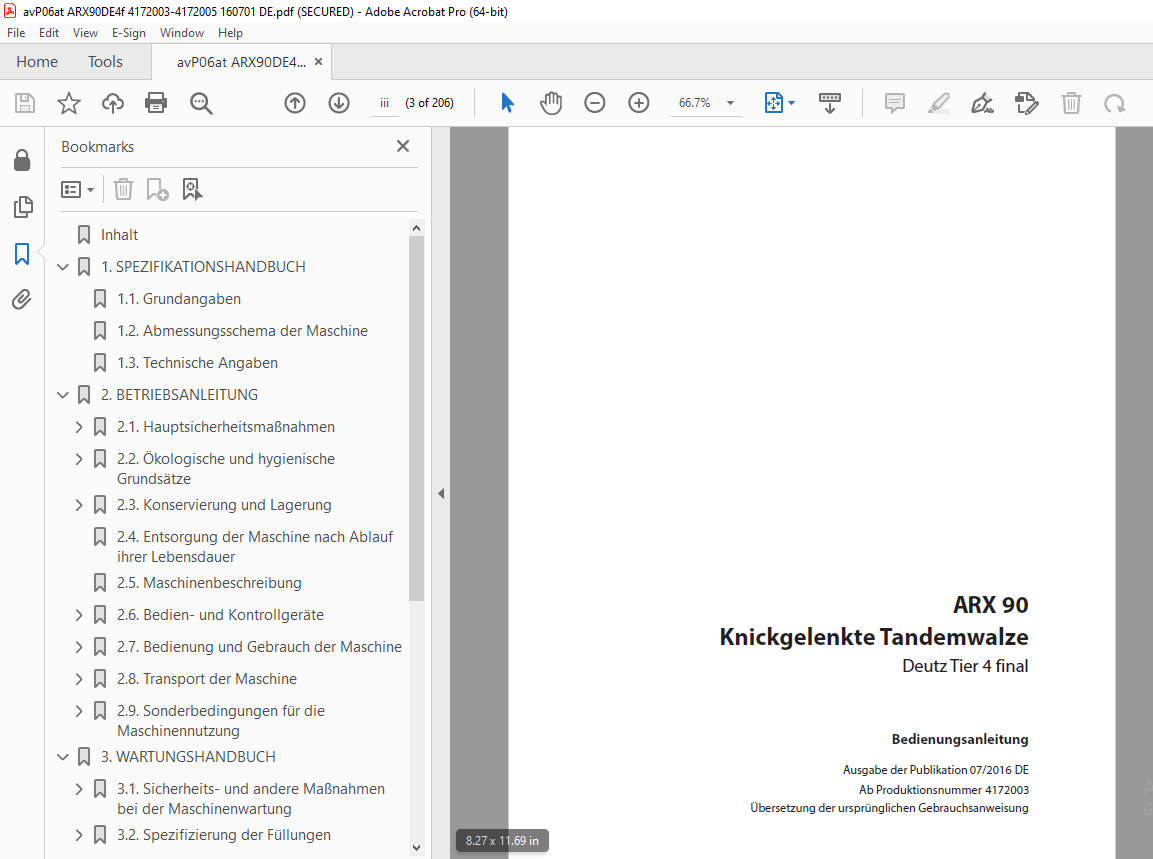Open 1.1. Grundangaben bookmark
1153x859 pixels.
click(179, 299)
